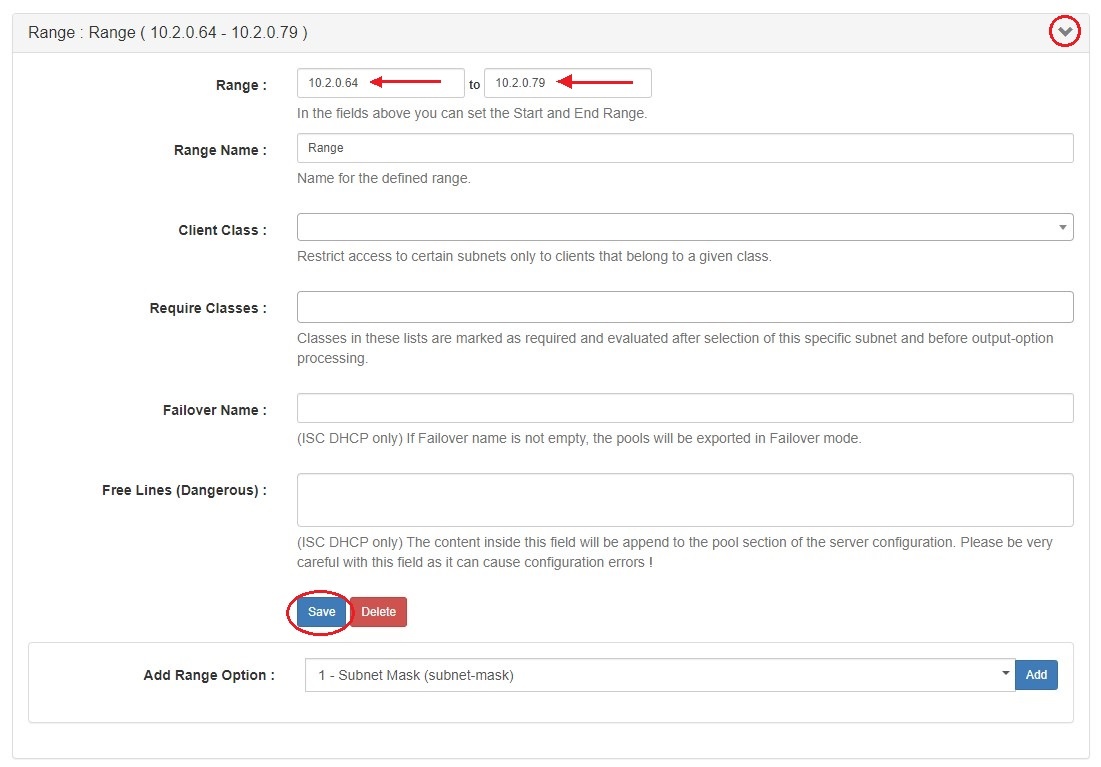
Task: Click the "Free Lines (Dangerous) :" label
Action: [184, 490]
